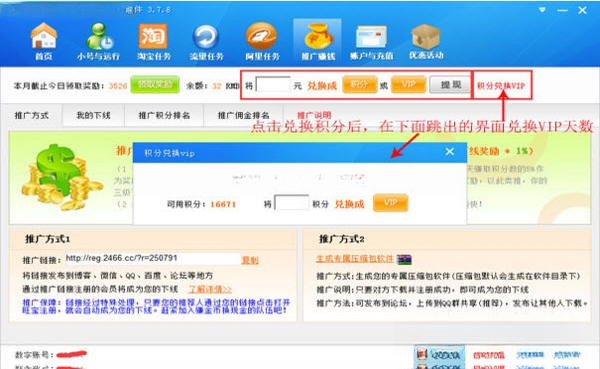This screenshot has height=369, width=600.
Task: Select the 可用积分 value 16671
Action: coord(223,204)
